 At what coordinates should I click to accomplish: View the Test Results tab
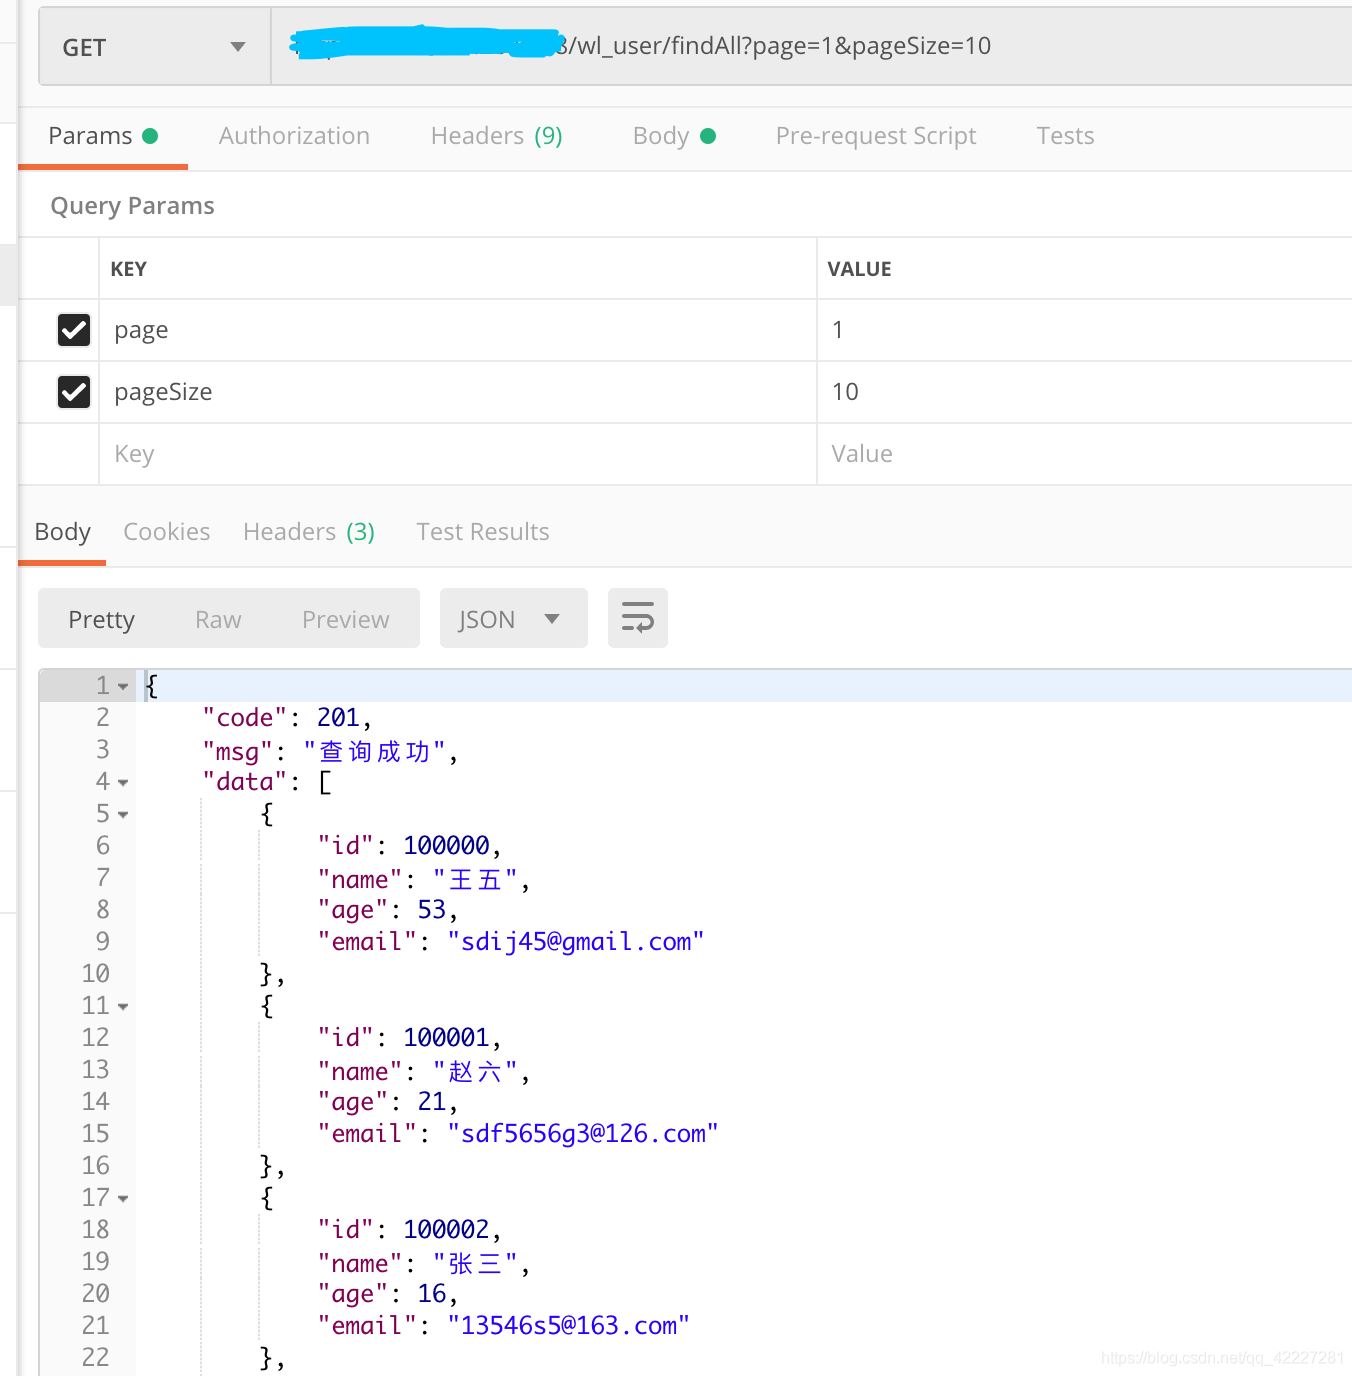point(482,532)
